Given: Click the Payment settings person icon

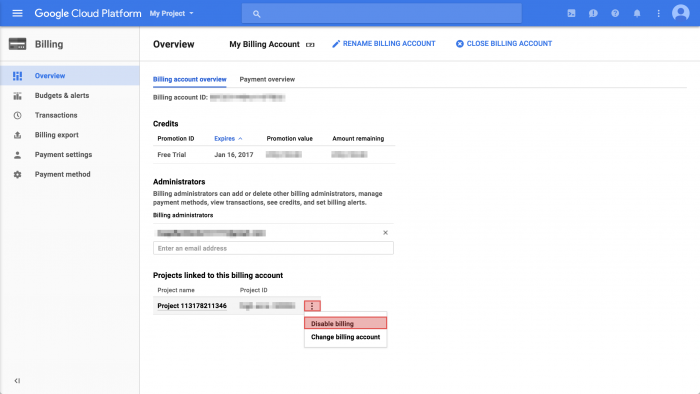Looking at the screenshot, I should [17, 155].
